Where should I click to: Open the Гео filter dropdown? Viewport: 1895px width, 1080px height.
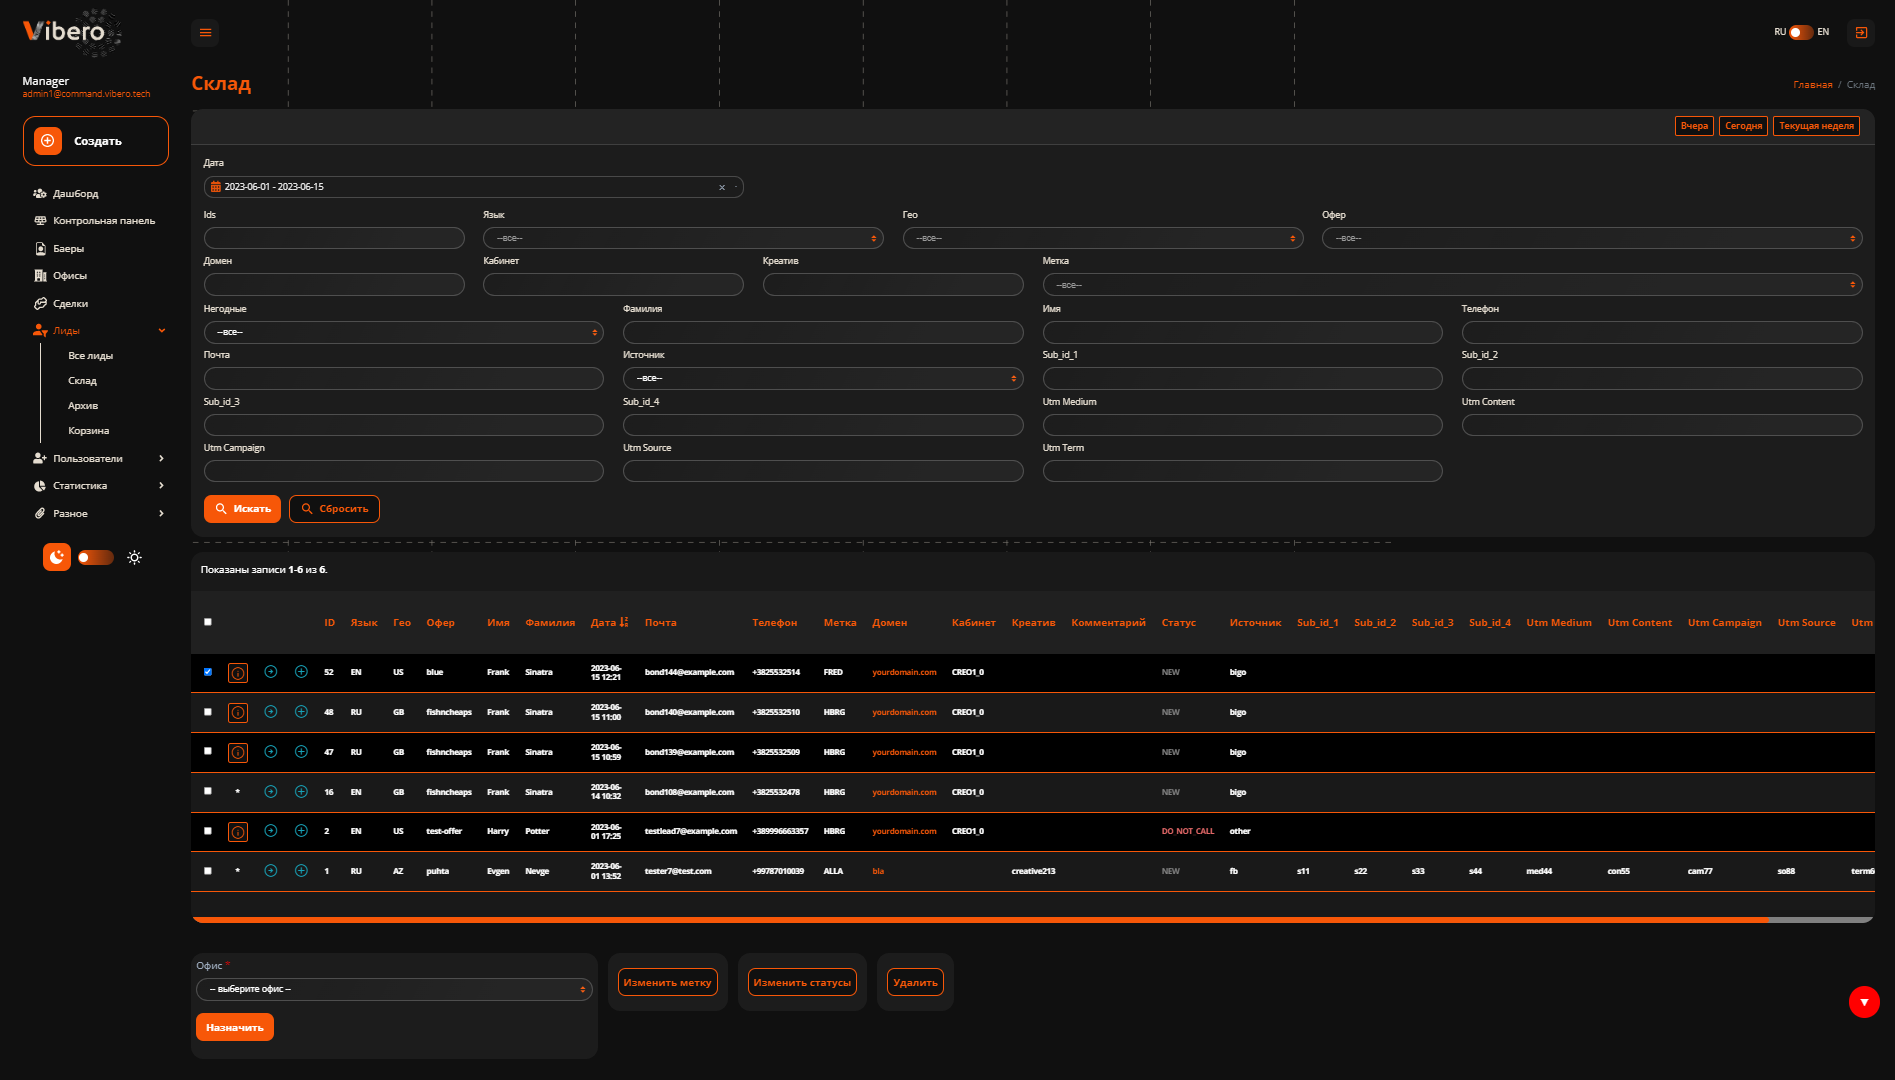1103,238
